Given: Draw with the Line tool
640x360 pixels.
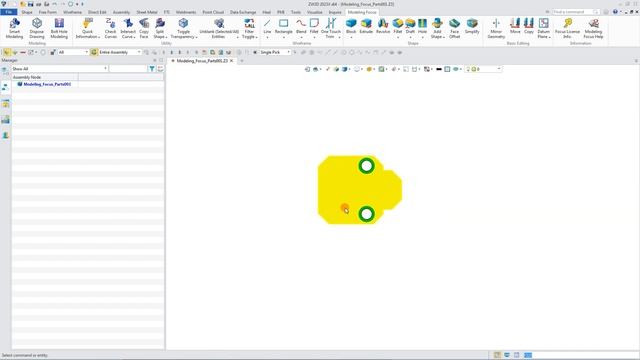Looking at the screenshot, I should [x=267, y=28].
